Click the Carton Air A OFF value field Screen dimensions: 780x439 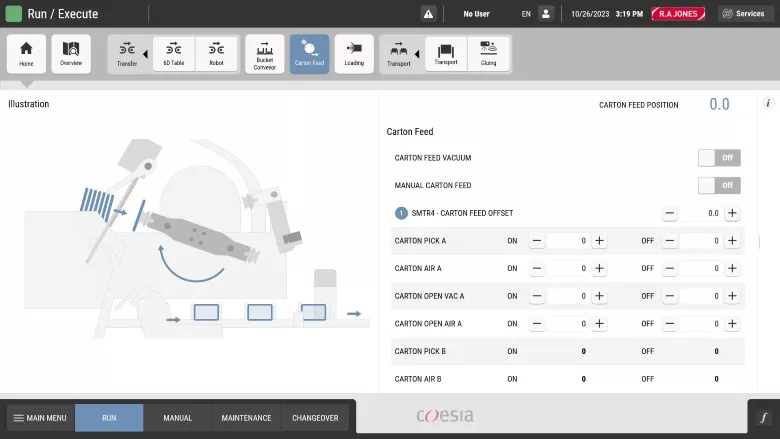[x=701, y=268]
